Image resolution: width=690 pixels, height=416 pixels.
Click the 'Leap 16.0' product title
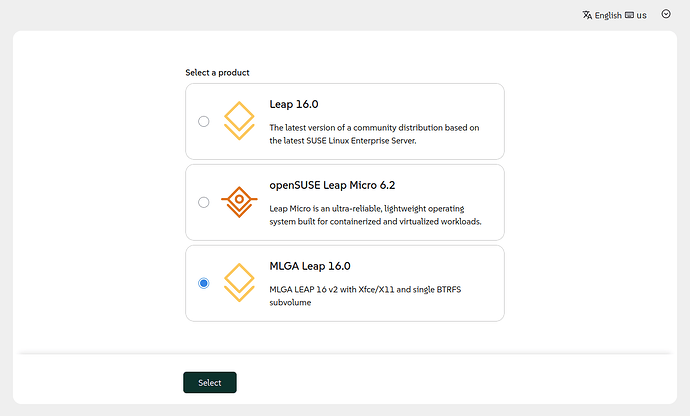click(x=294, y=104)
